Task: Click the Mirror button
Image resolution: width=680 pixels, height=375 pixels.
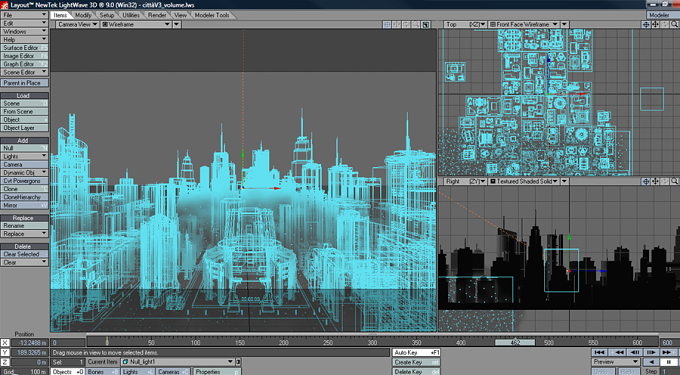Action: [x=24, y=205]
